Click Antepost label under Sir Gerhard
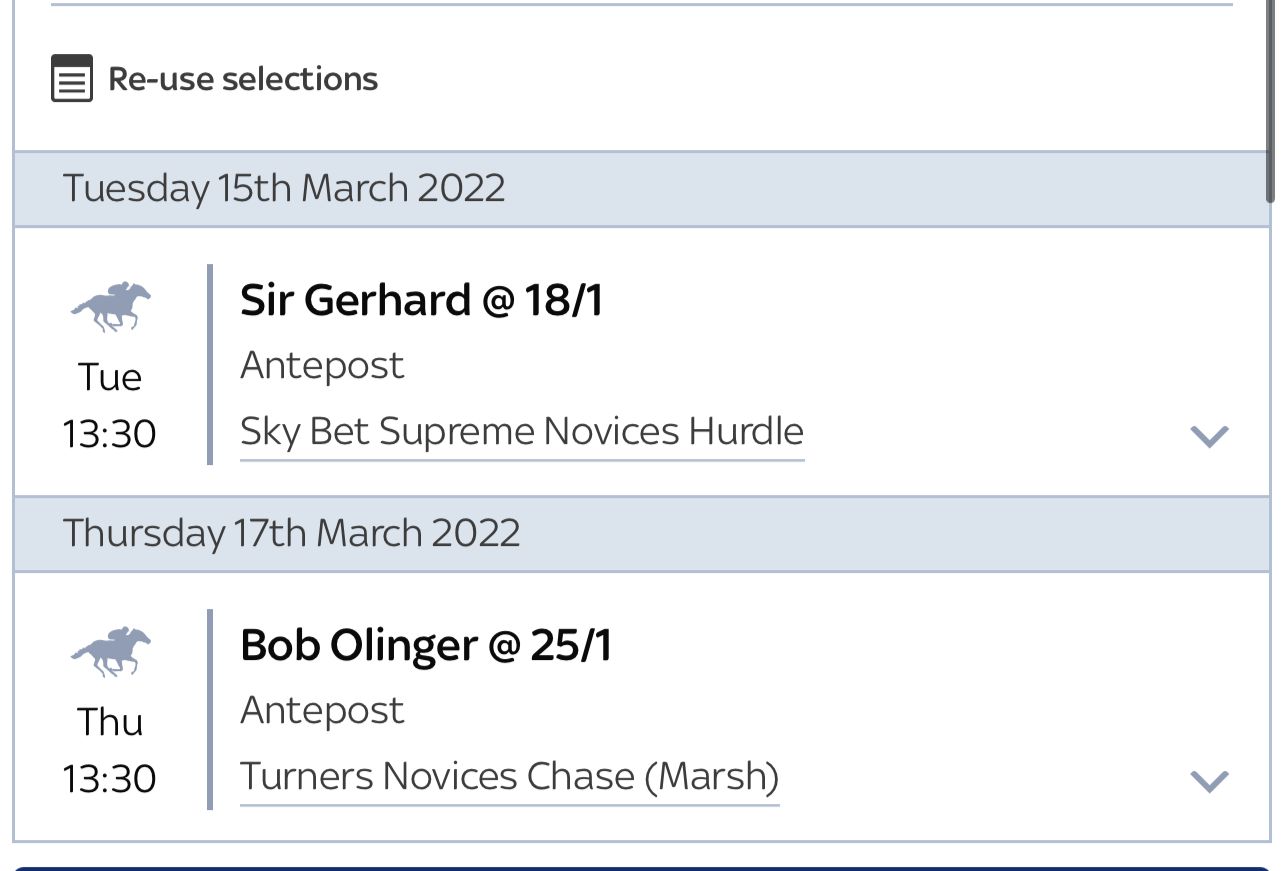 click(322, 365)
